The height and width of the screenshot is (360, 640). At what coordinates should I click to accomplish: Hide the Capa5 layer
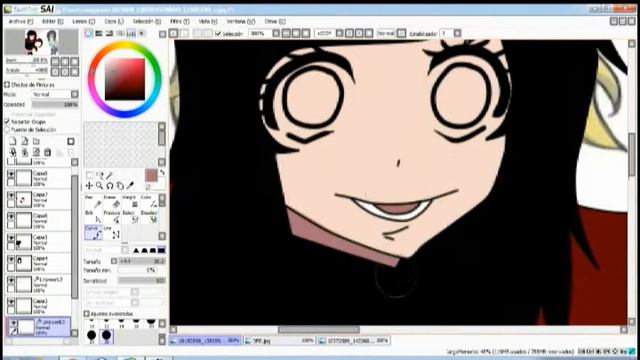click(11, 238)
